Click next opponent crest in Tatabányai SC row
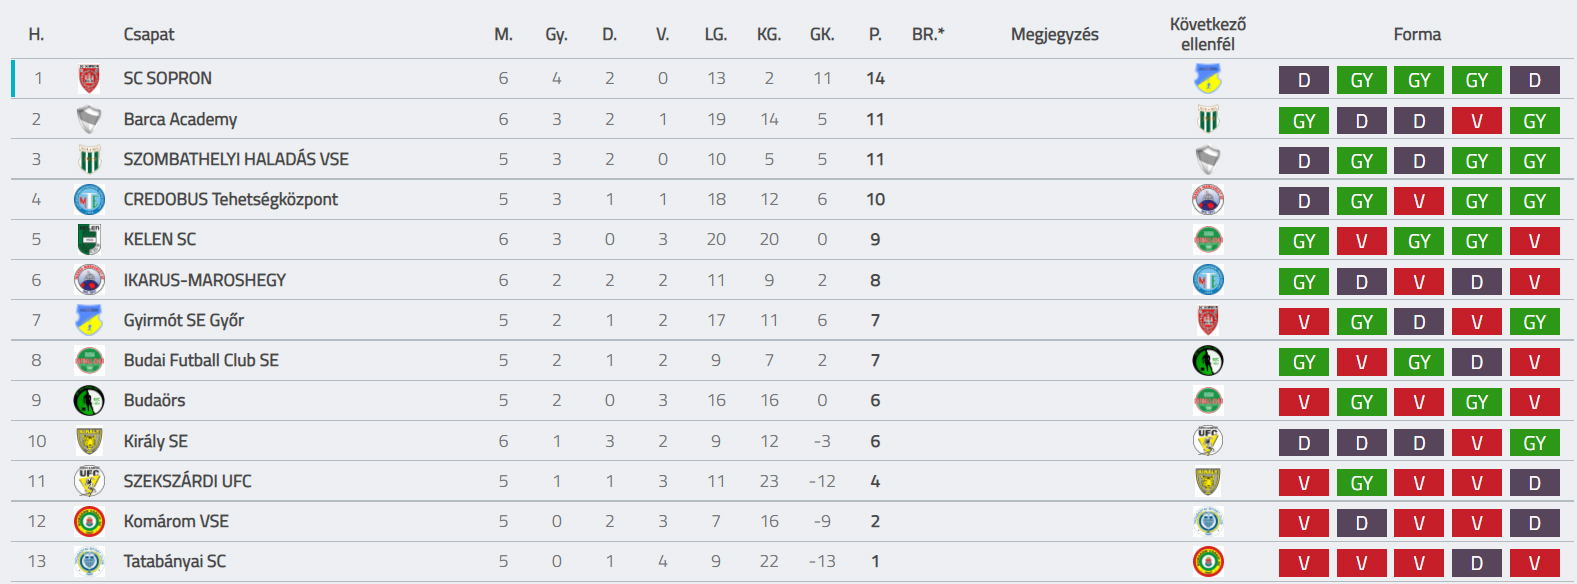The image size is (1577, 584). (1208, 562)
